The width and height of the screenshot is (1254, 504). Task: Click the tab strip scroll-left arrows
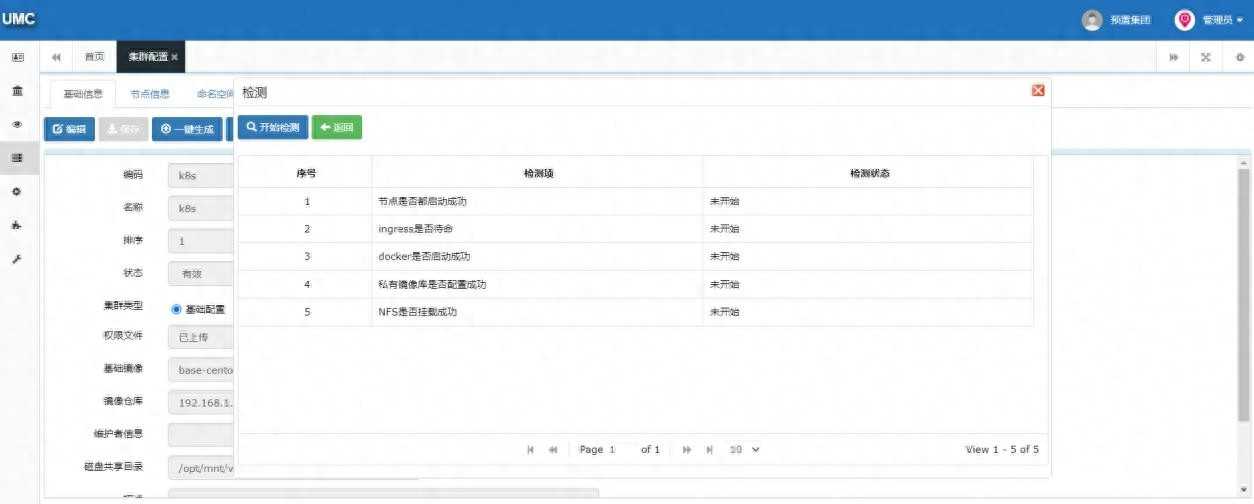click(56, 57)
